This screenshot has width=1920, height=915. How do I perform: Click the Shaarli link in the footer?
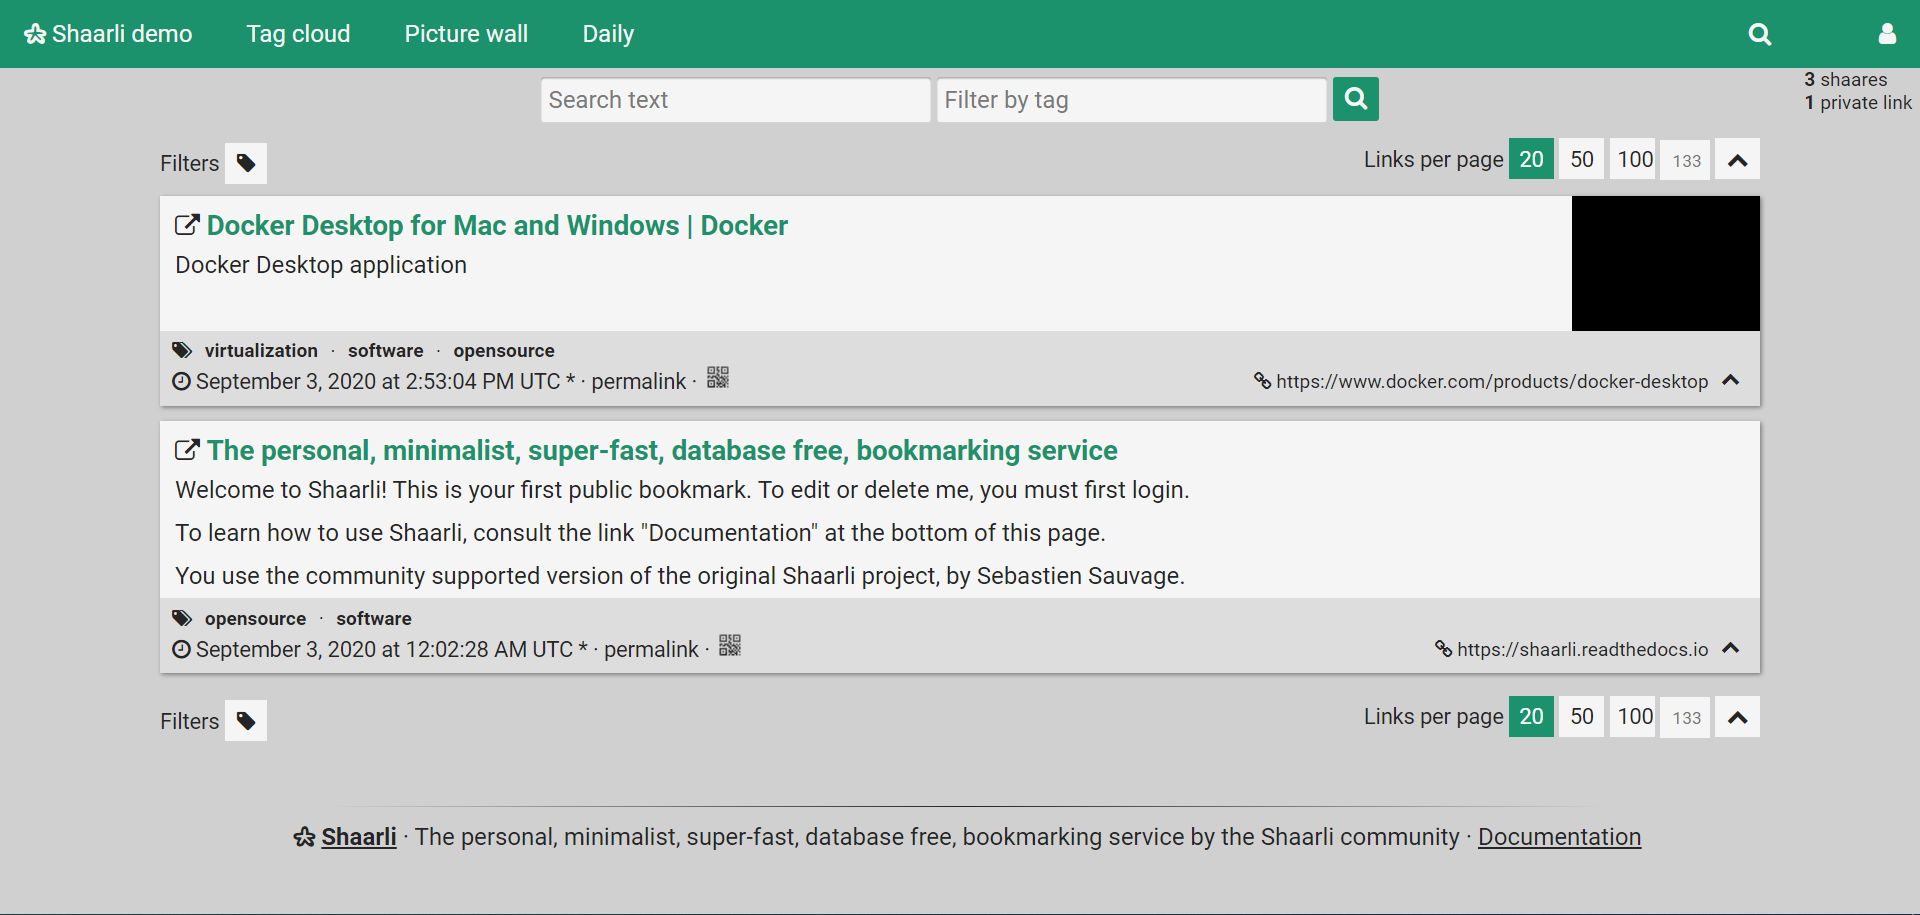358,837
